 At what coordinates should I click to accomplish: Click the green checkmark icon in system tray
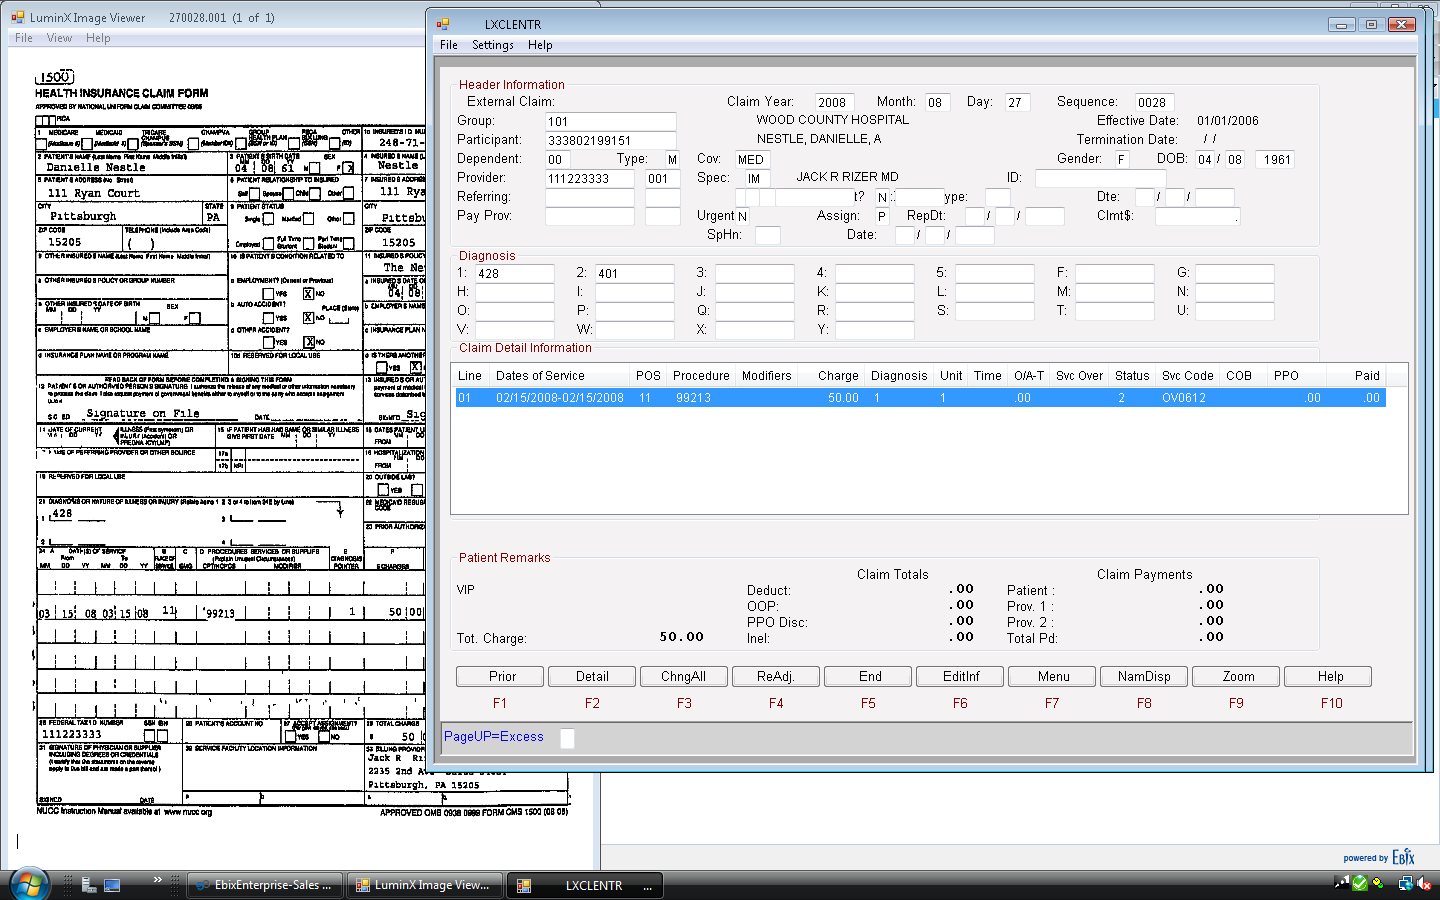point(1359,884)
